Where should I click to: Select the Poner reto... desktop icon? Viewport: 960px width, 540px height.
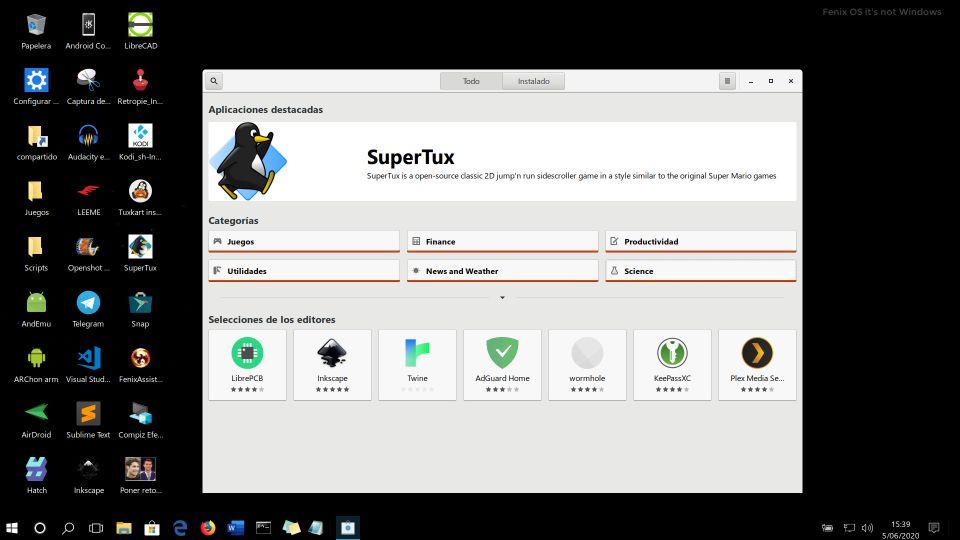140,476
